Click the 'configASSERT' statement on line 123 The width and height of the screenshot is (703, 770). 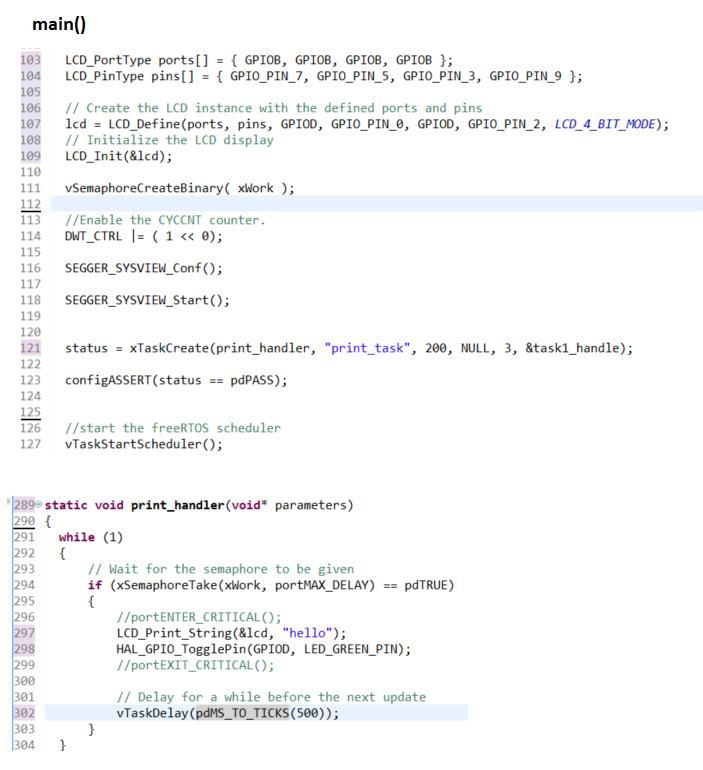176,380
